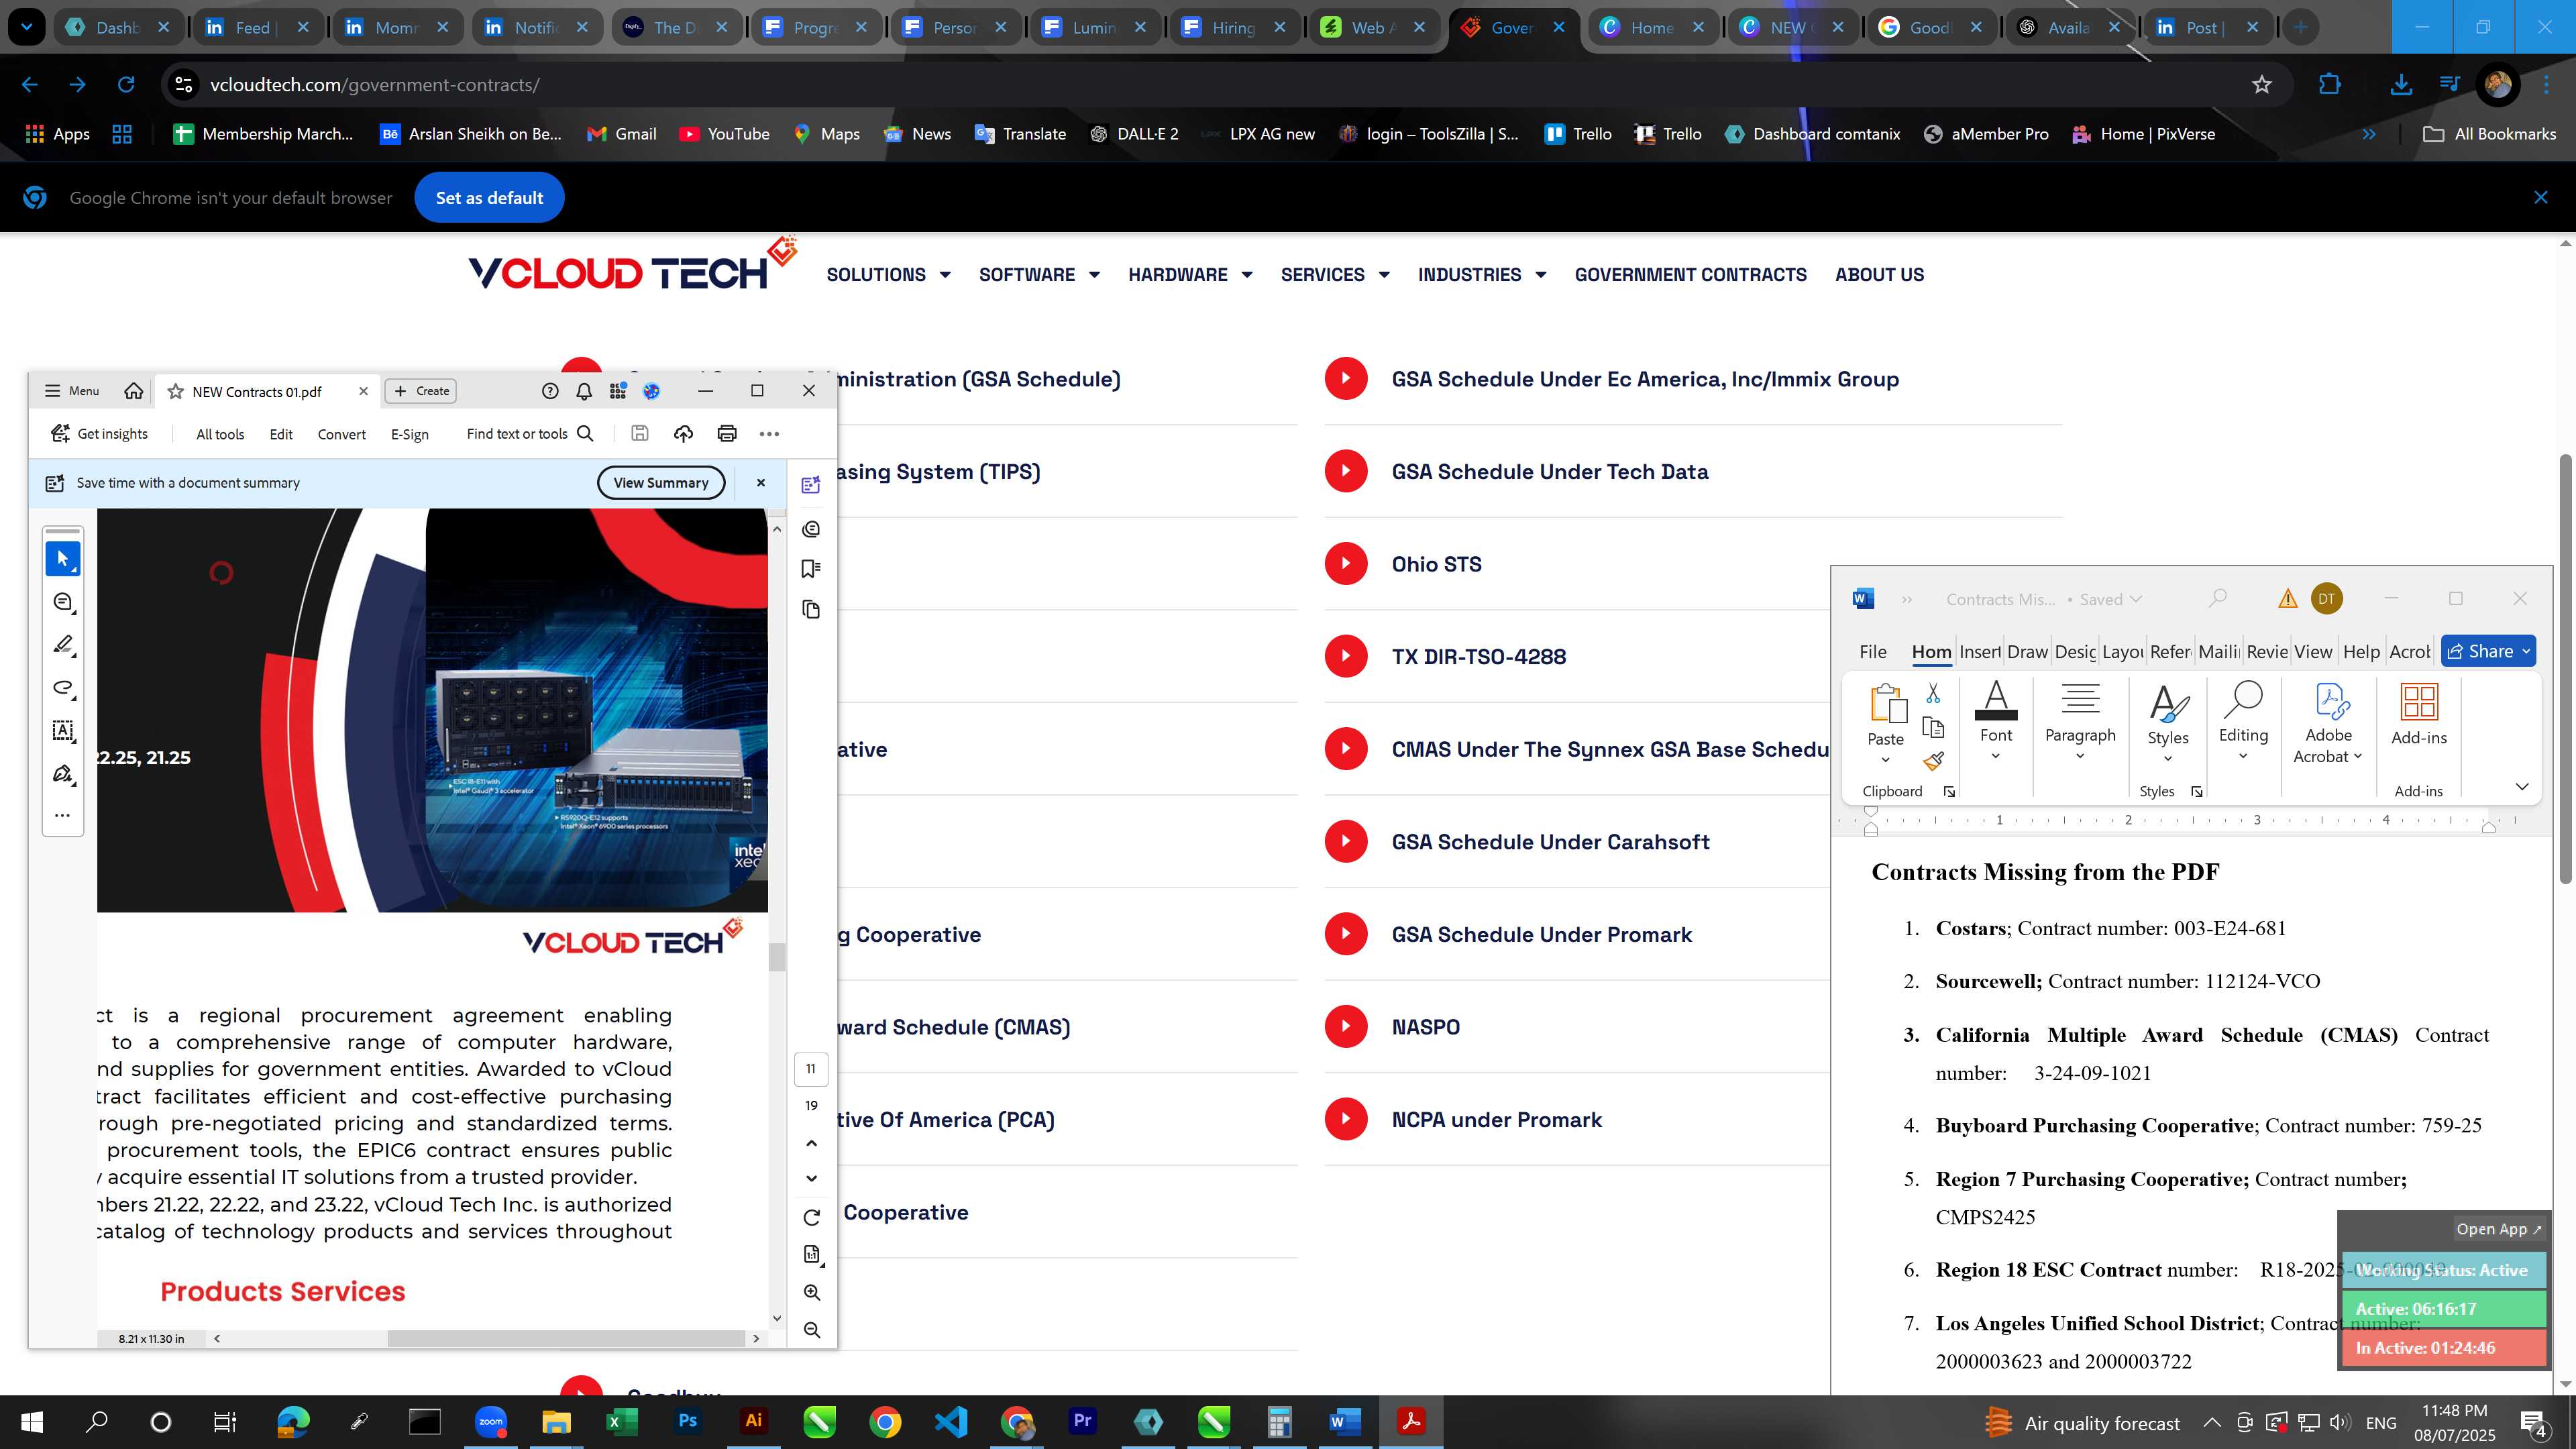Viewport: 2576px width, 1449px height.
Task: Open the Paste dropdown in Word
Action: pos(1885,760)
